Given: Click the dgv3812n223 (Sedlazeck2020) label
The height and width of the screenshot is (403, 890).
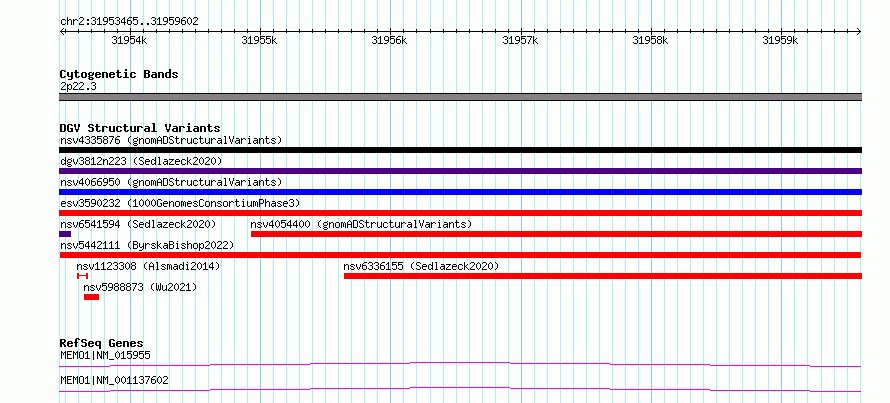Looking at the screenshot, I should coord(141,161).
